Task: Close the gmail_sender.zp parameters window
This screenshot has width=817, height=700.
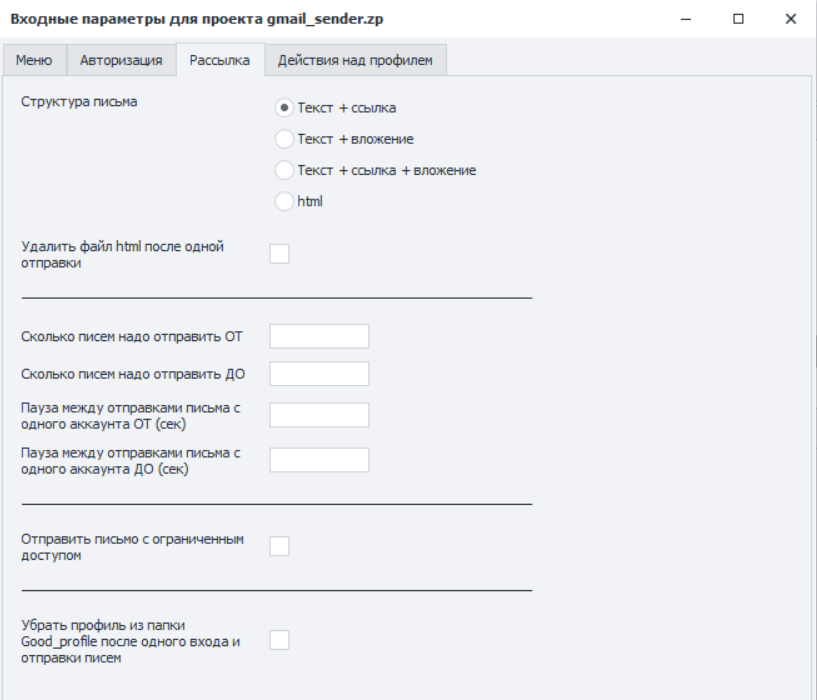Action: click(790, 19)
